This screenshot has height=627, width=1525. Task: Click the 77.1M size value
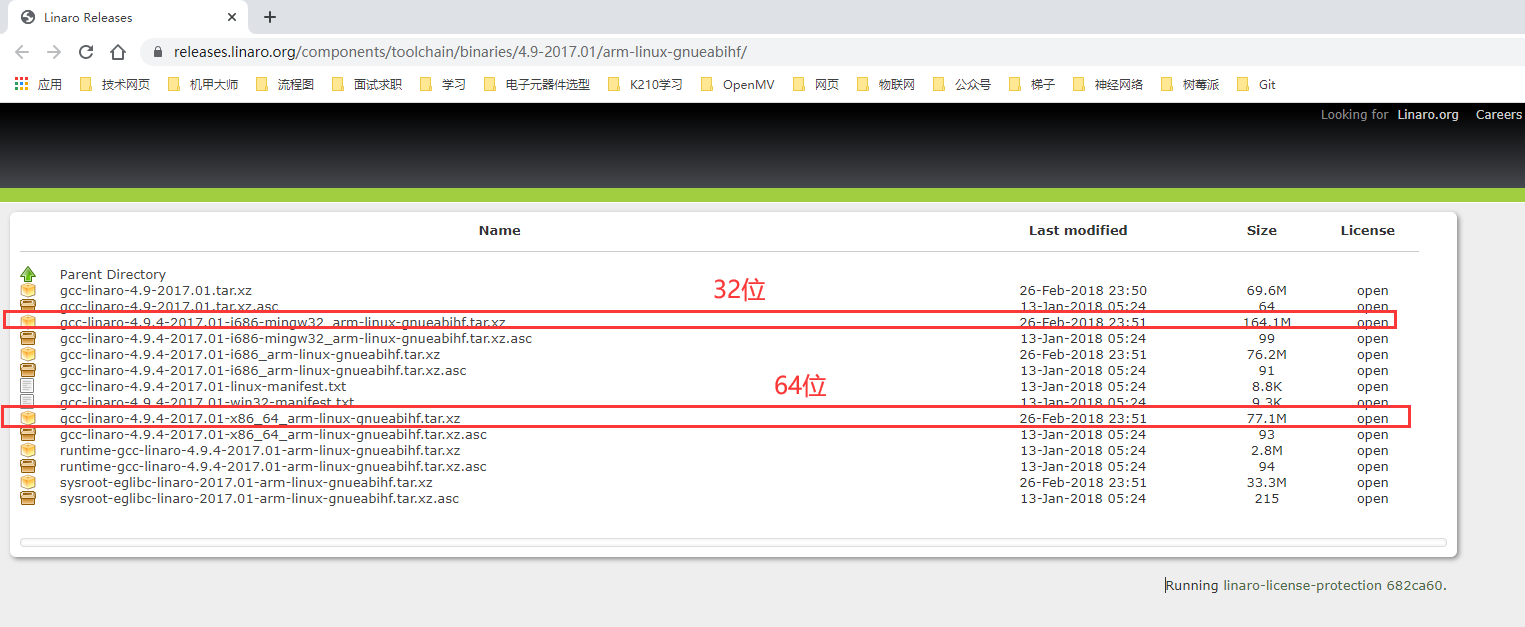pos(1266,418)
